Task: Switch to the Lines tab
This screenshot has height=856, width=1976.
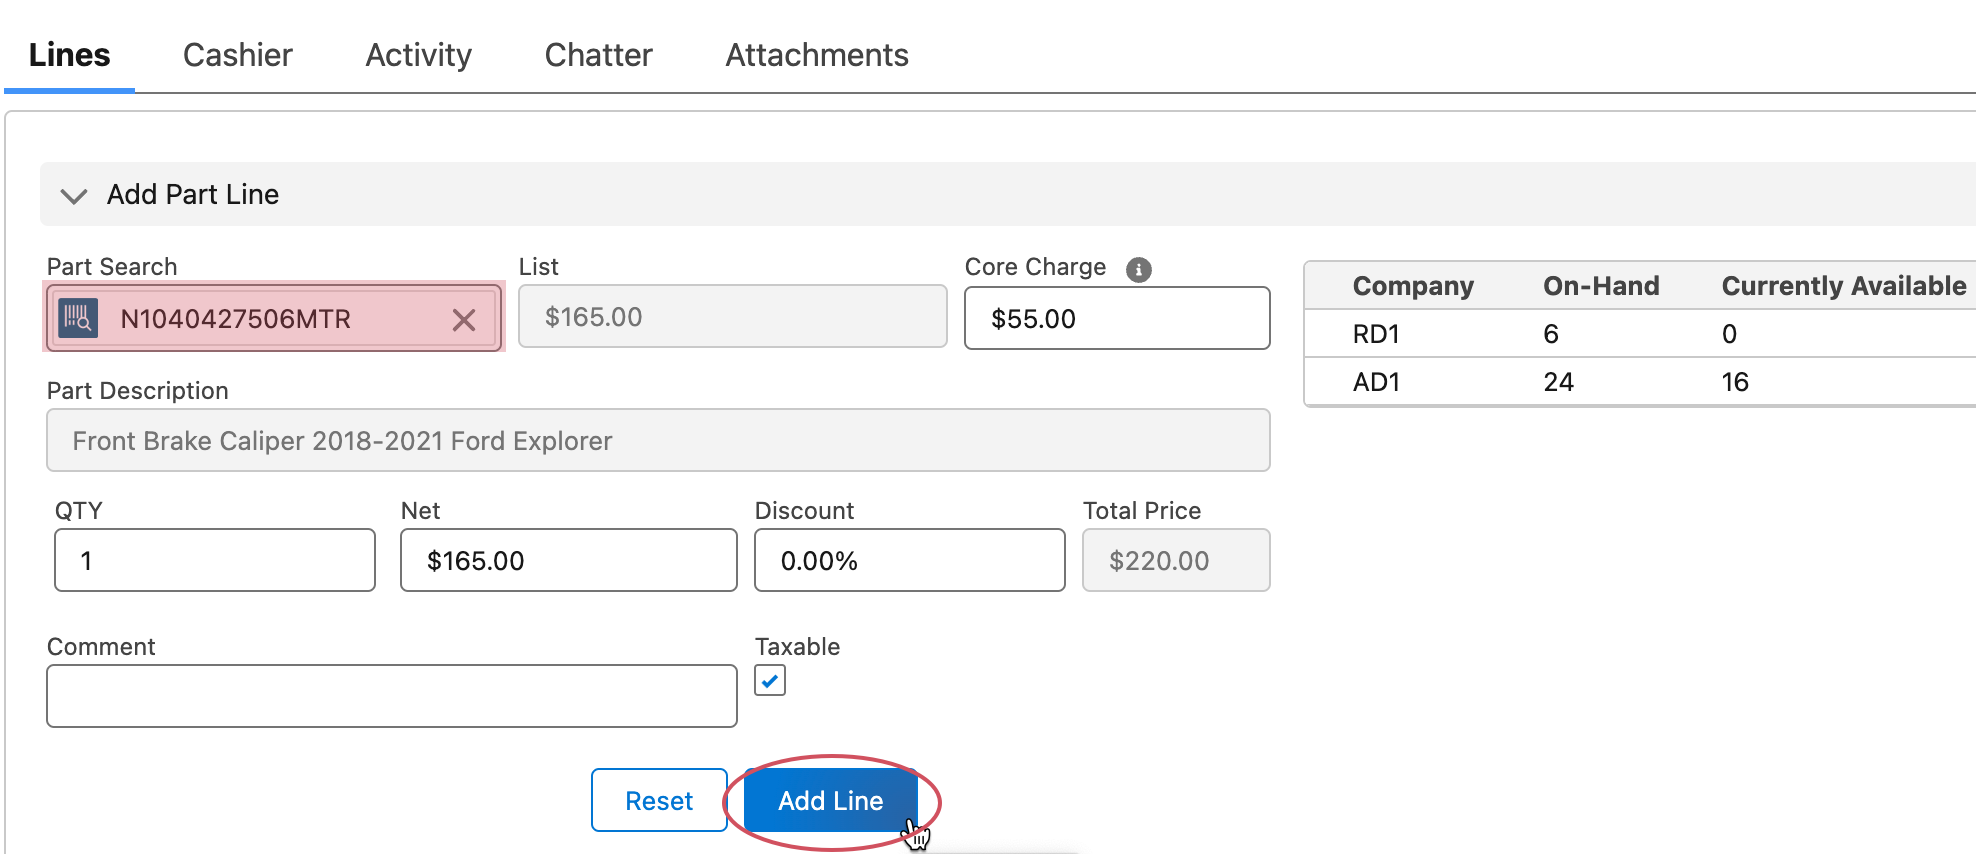Action: click(69, 55)
